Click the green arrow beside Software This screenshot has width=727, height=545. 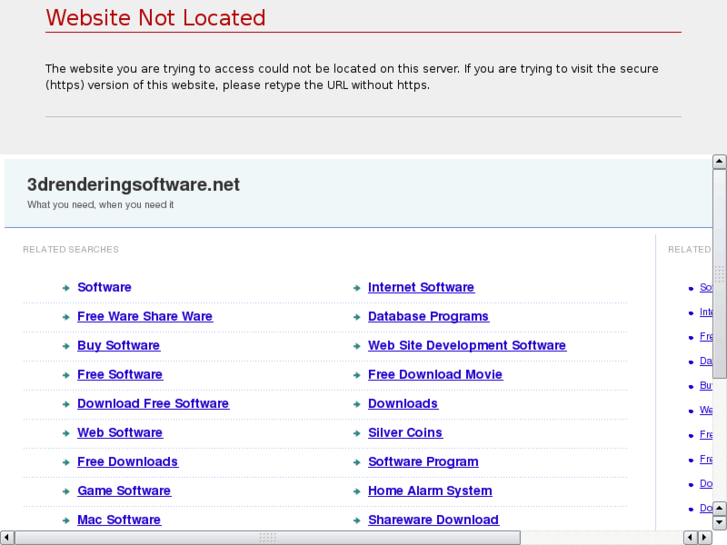tap(66, 288)
